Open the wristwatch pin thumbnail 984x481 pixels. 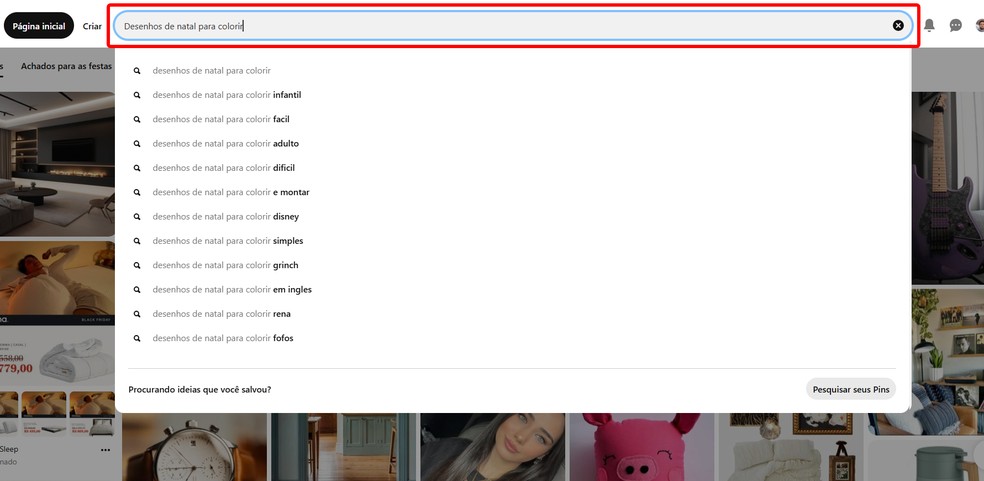[194, 447]
